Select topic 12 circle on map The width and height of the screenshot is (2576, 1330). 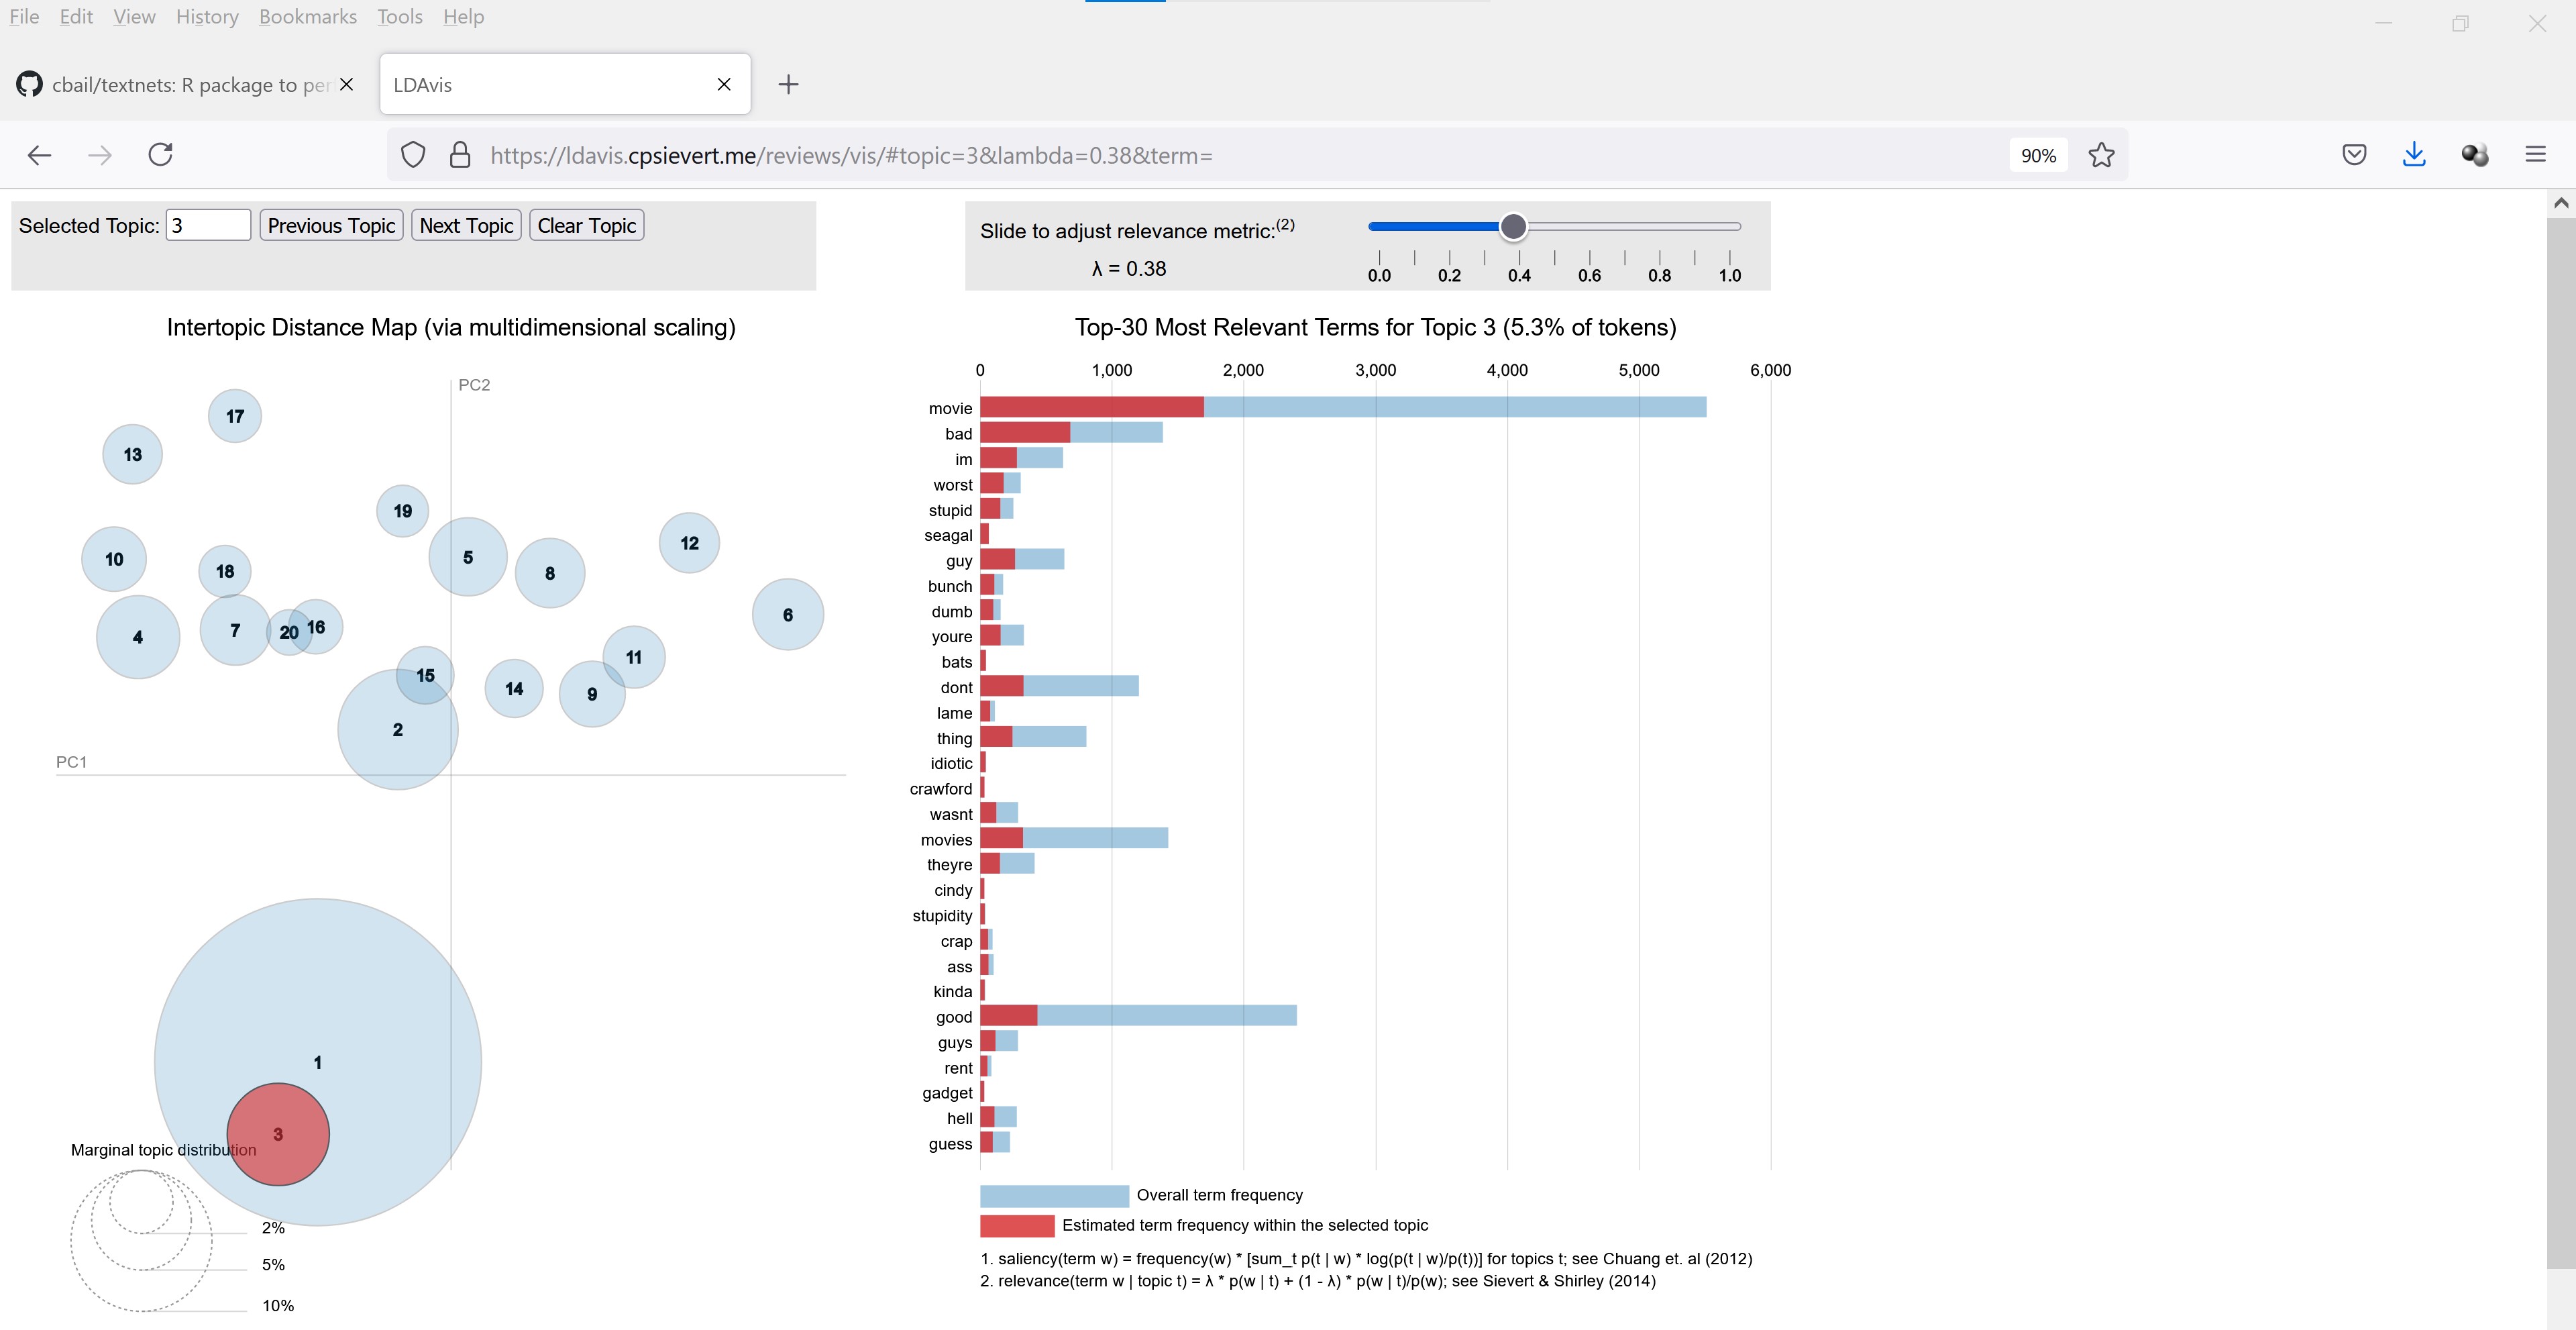(x=689, y=543)
